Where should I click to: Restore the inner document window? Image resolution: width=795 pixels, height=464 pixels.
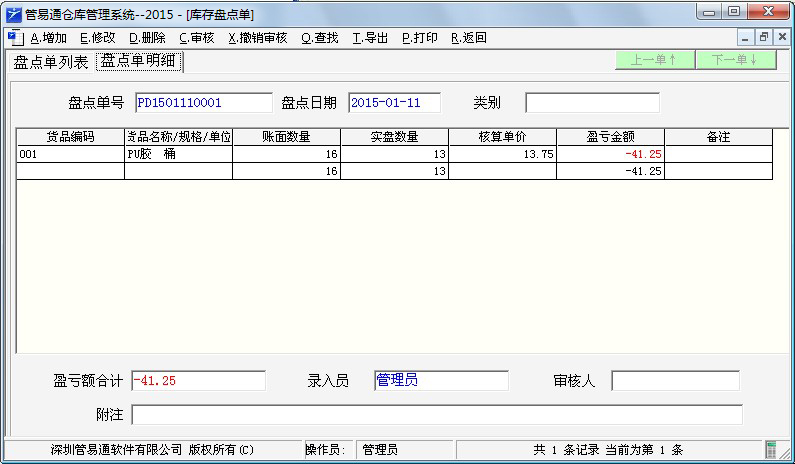pos(763,38)
